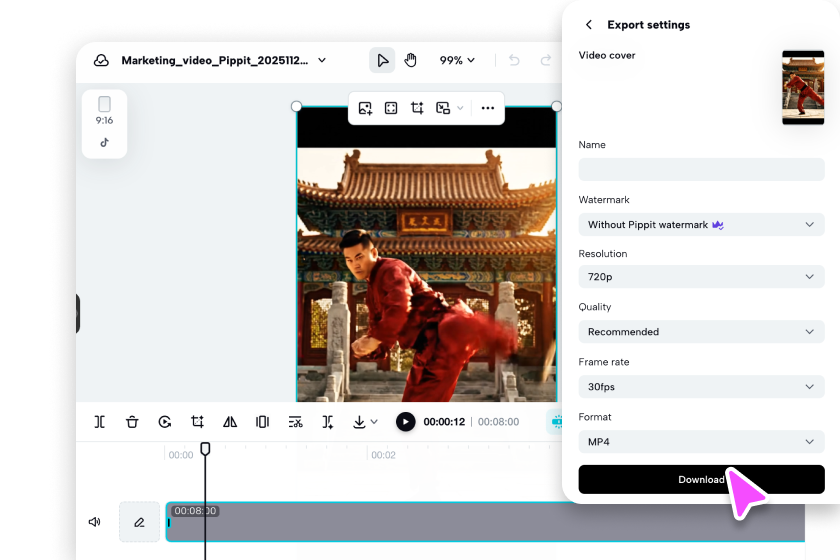
Task: Expand the arrange options chevron in floating toolbar
Action: [460, 108]
